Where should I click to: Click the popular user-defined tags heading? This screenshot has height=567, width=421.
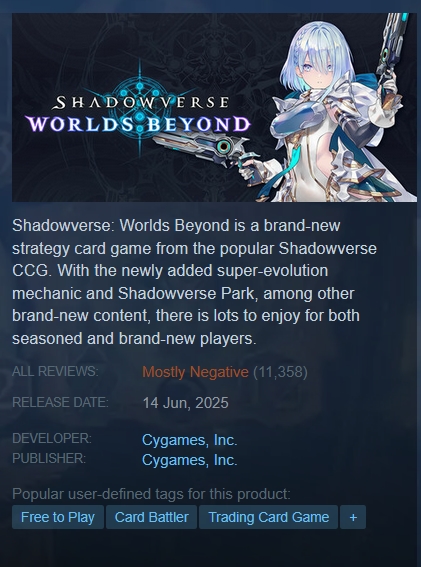point(151,494)
